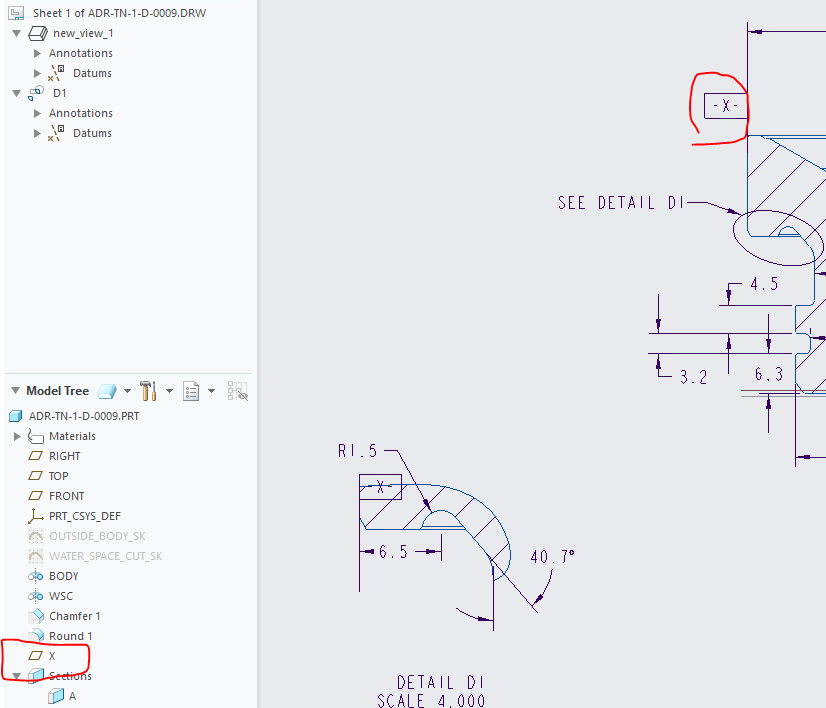Viewport: 826px width, 708px height.
Task: Select the 3.2 dimension text
Action: (x=693, y=377)
